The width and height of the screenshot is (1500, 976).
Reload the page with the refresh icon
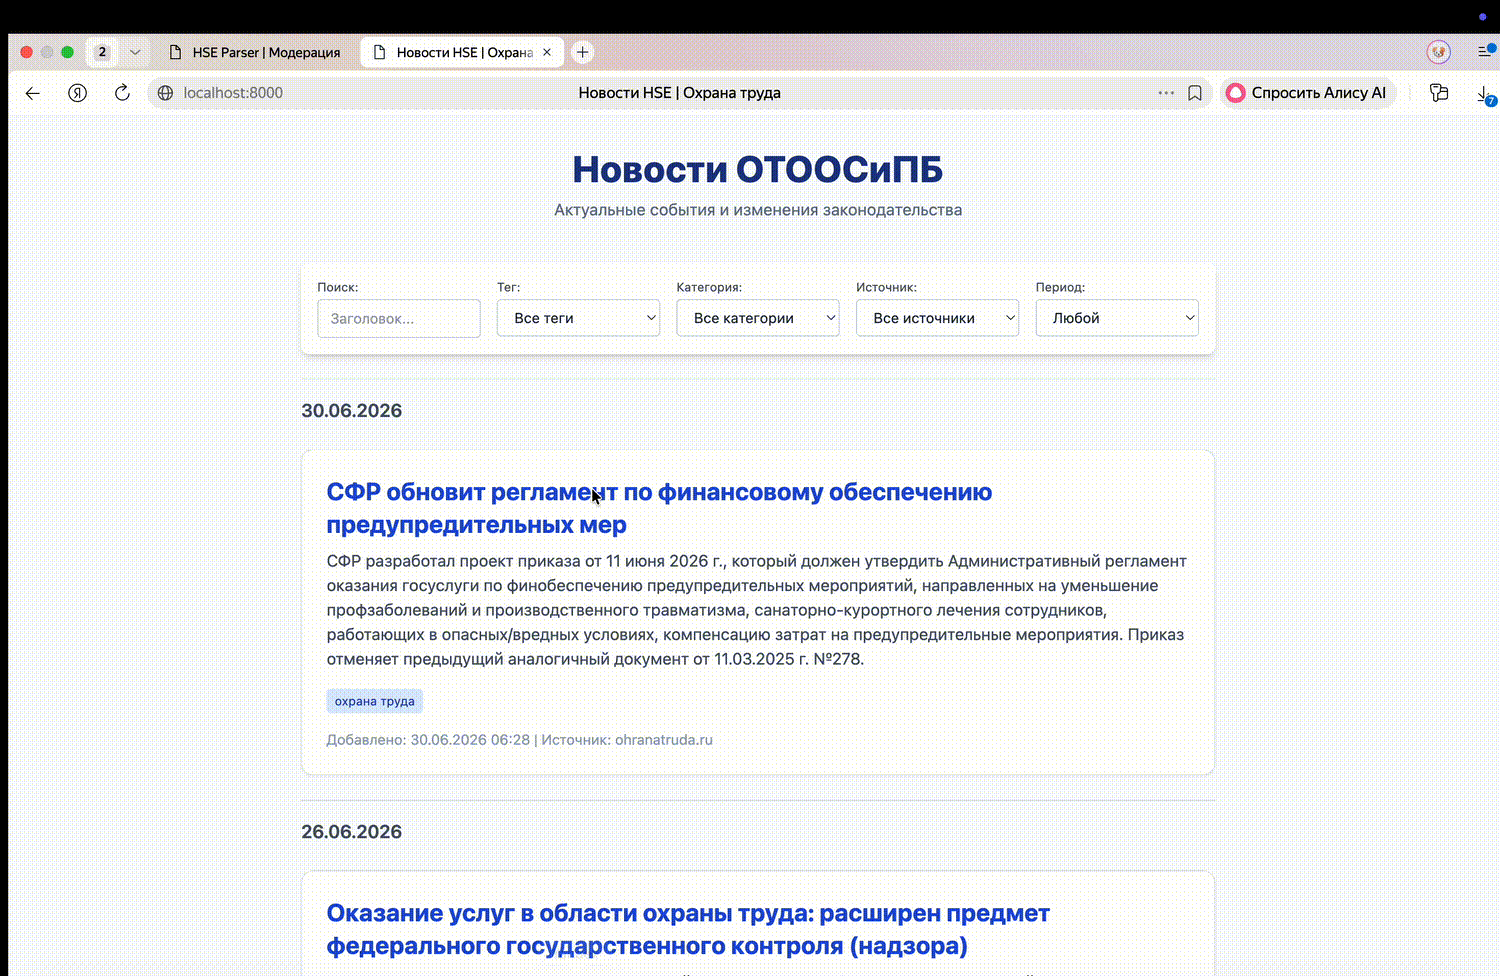coord(122,93)
